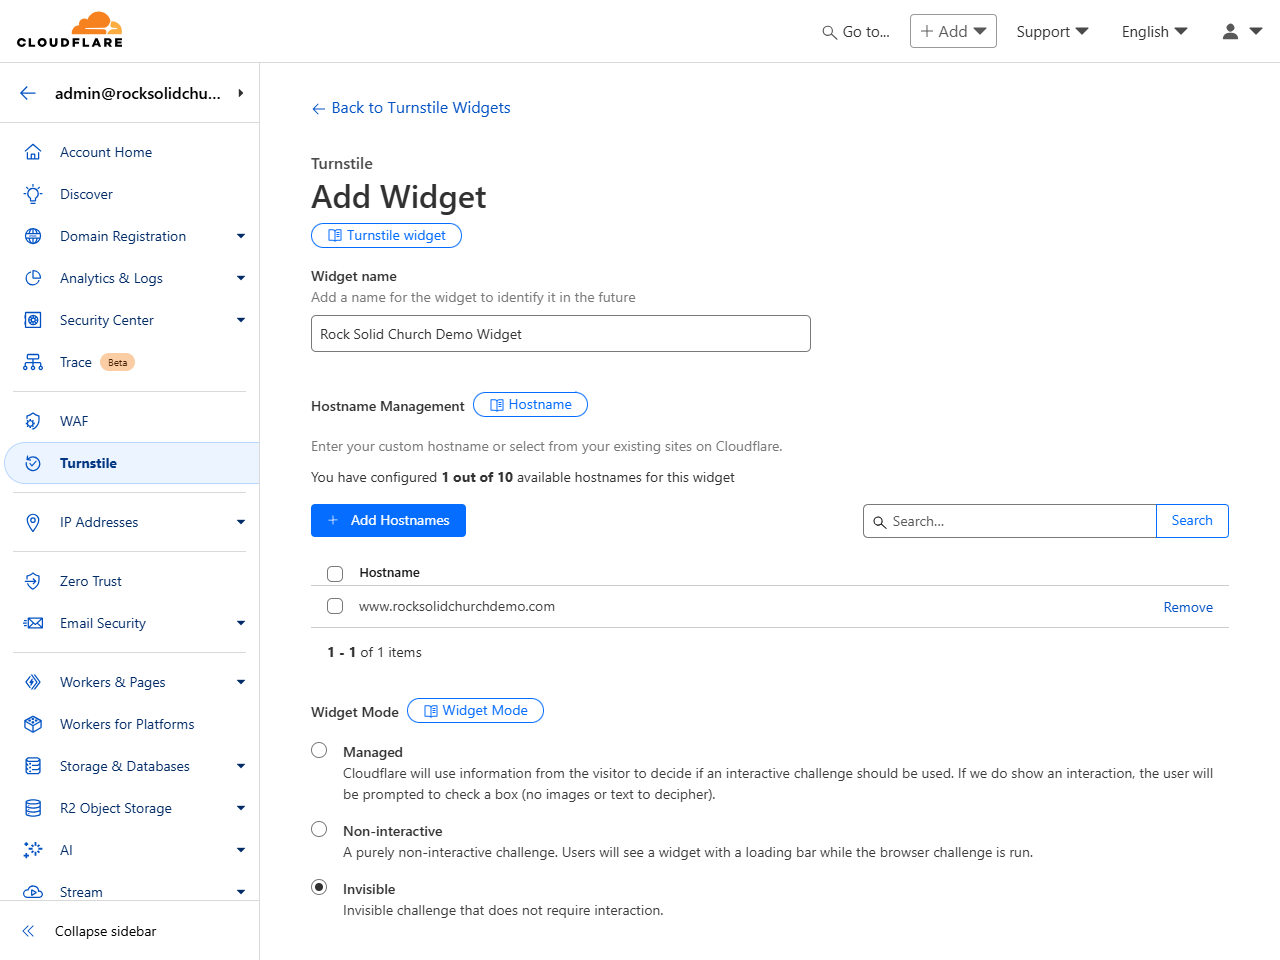Open the English language dropdown

(x=1155, y=32)
